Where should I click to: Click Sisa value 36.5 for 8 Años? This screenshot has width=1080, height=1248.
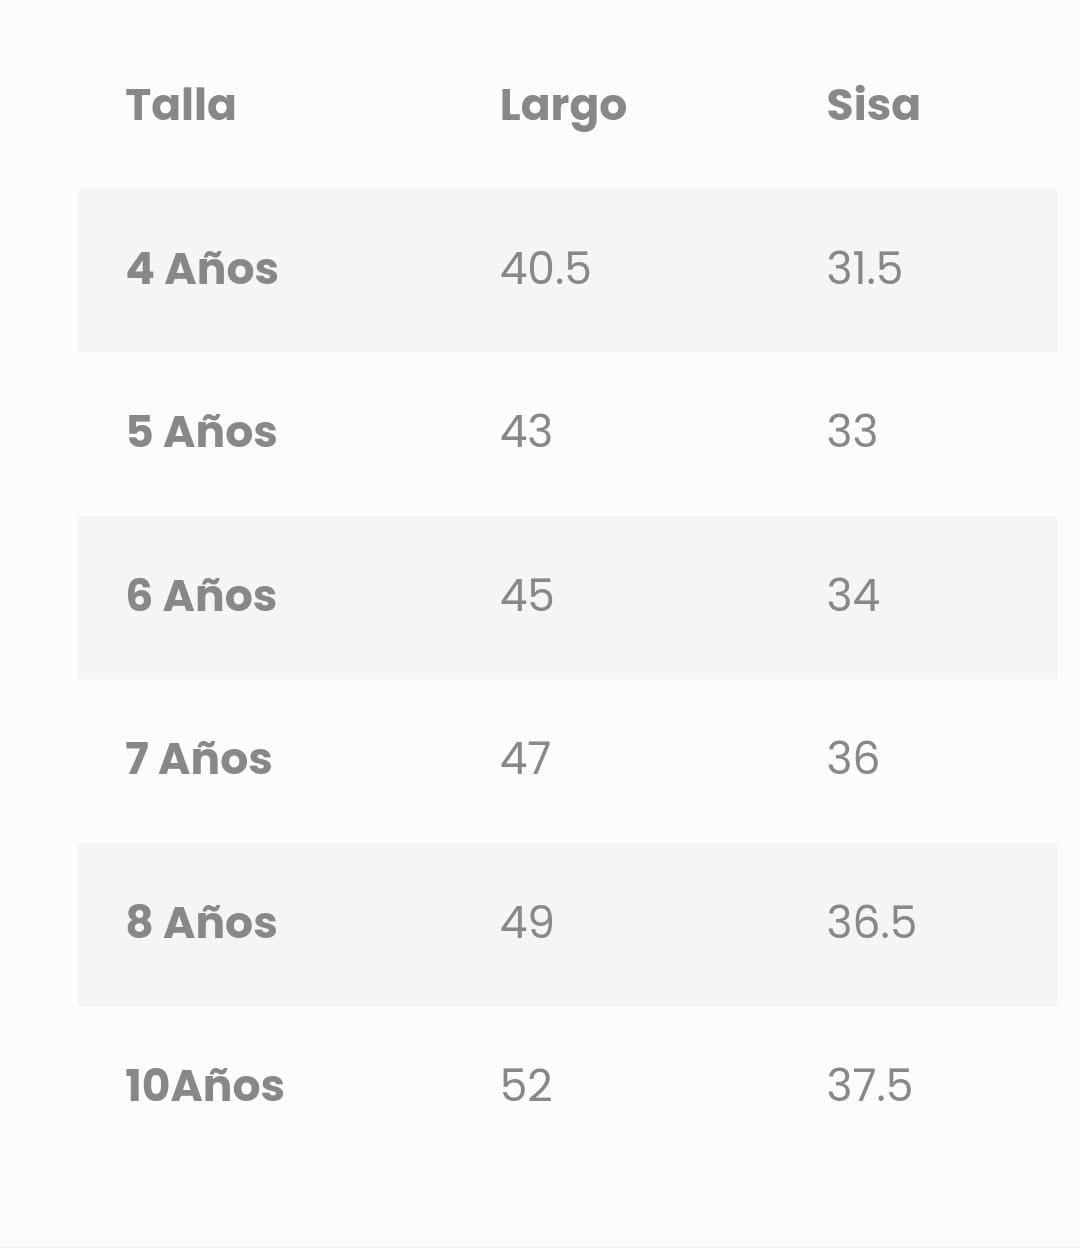point(871,923)
